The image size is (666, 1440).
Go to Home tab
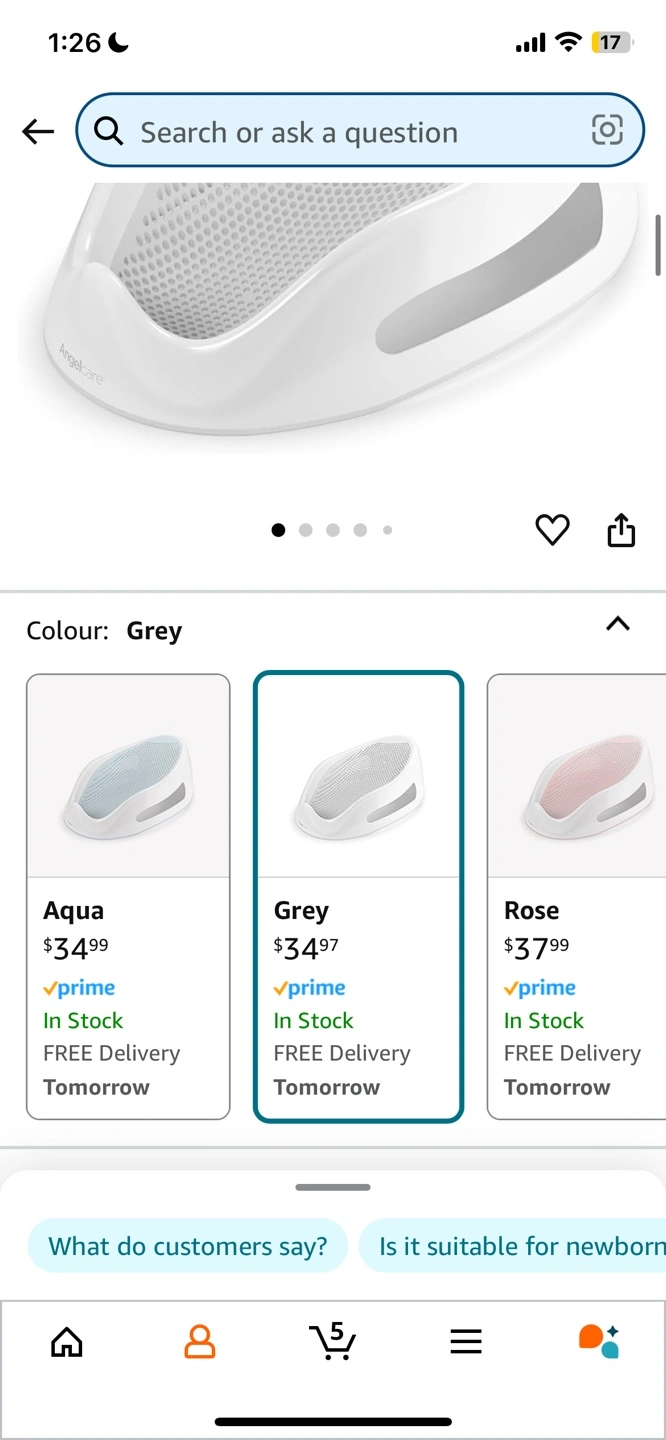[67, 1342]
